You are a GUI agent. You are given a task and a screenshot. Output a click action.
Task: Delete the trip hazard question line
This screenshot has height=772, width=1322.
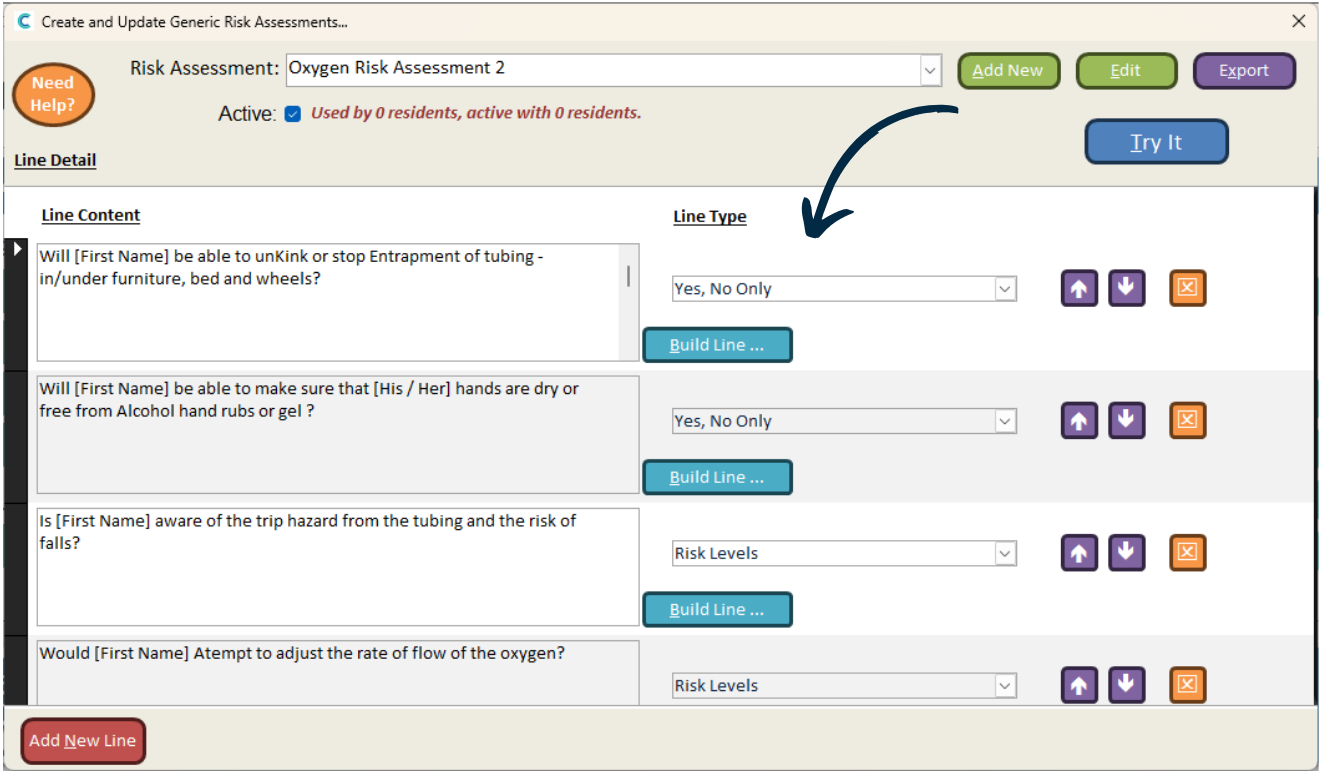point(1187,553)
